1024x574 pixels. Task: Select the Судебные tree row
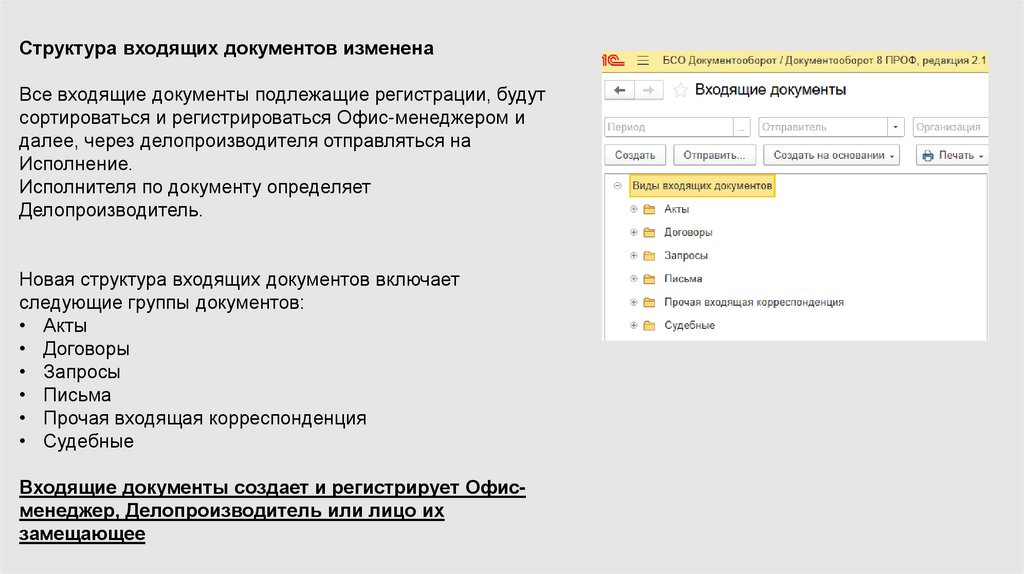tap(795, 325)
